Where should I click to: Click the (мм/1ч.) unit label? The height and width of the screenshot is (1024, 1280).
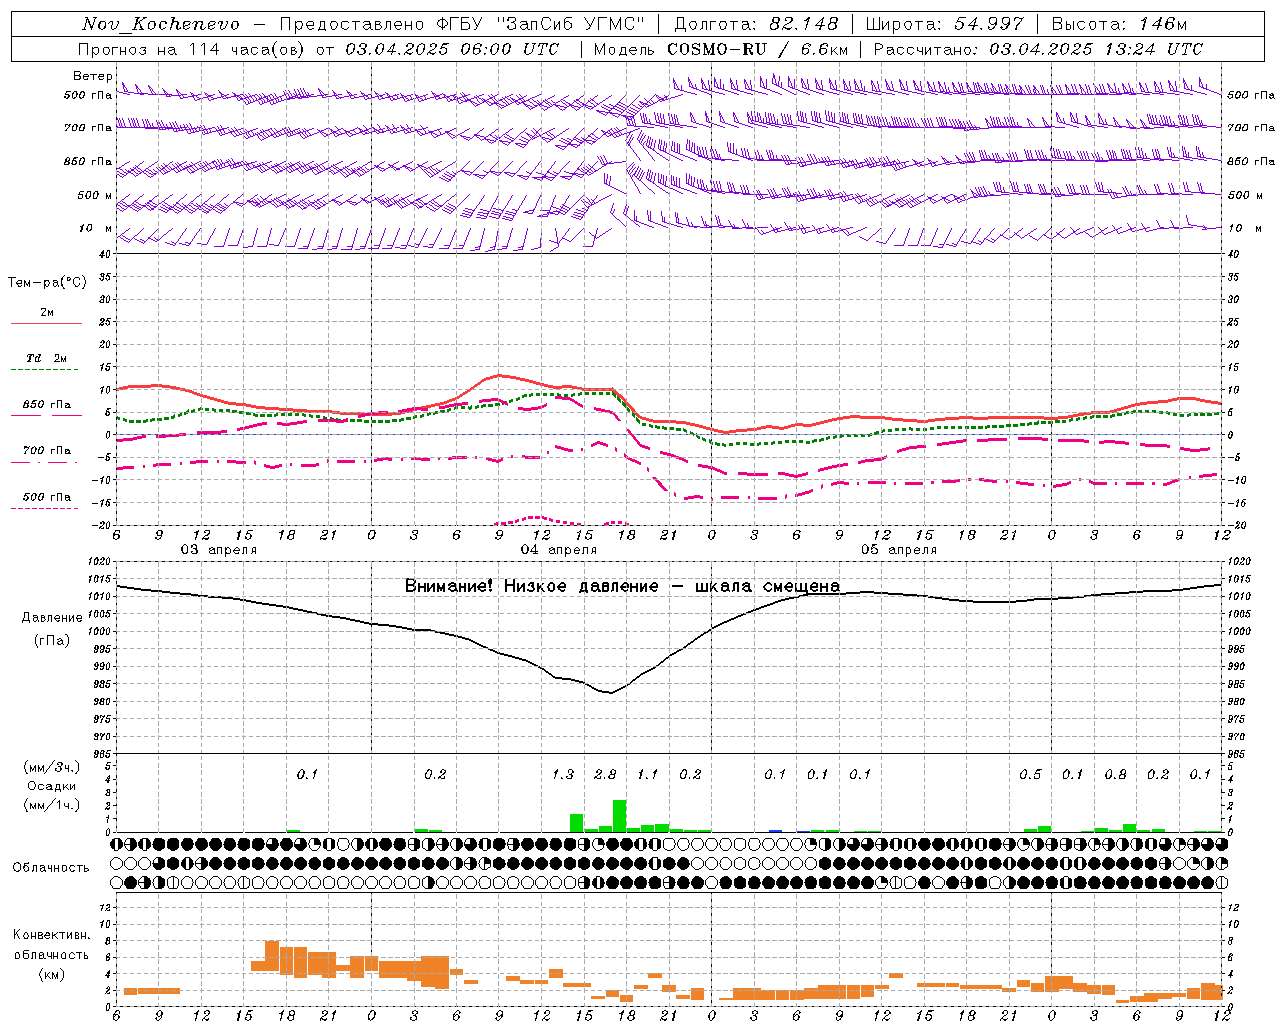click(52, 805)
